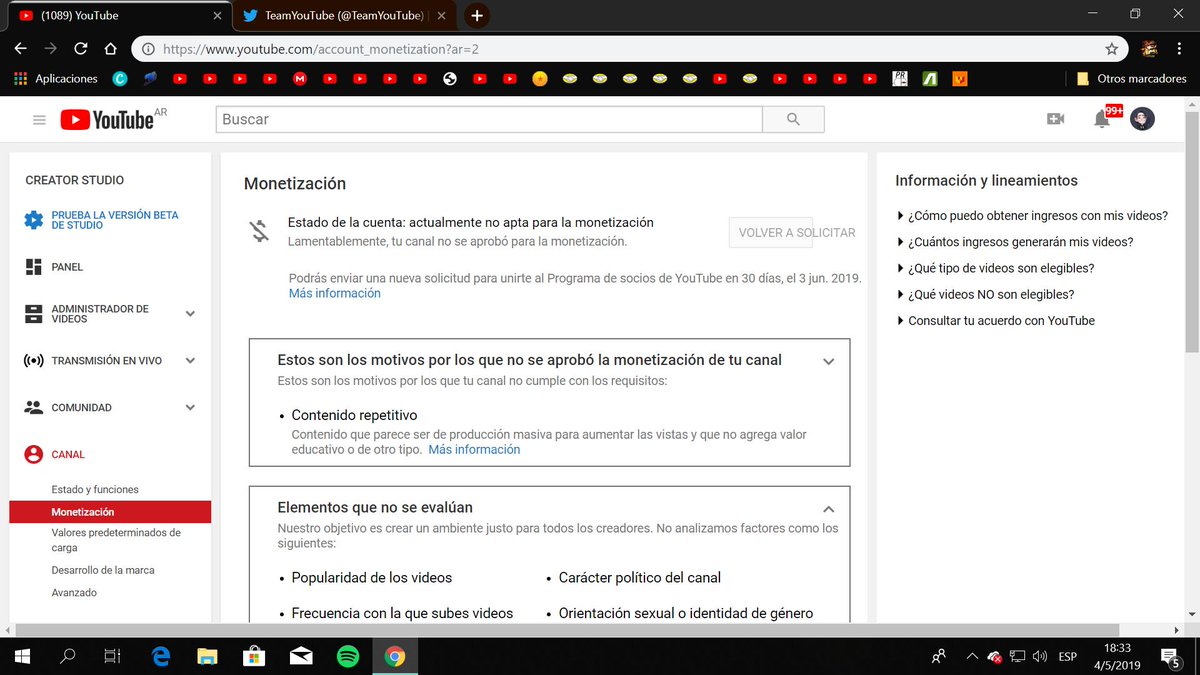Image resolution: width=1200 pixels, height=675 pixels.
Task: Open the YouTube hamburger guide menu
Action: 39,120
